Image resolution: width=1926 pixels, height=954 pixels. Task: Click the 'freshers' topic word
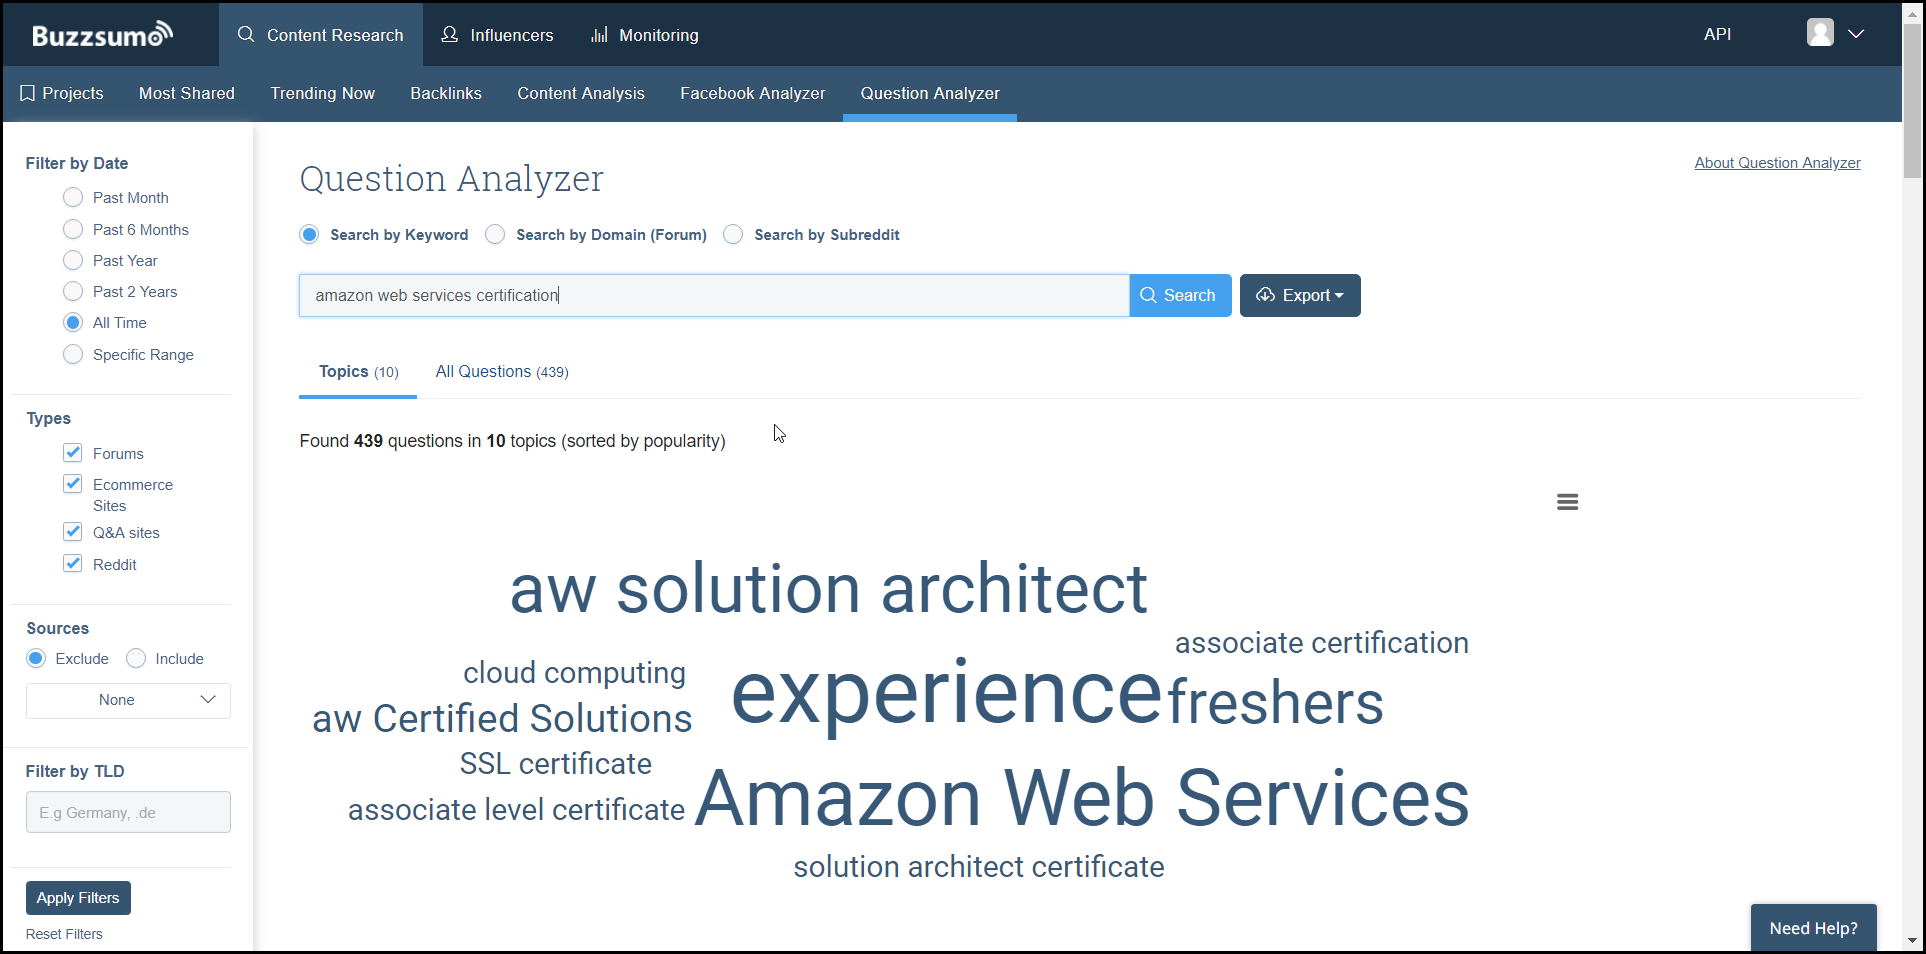click(1276, 702)
